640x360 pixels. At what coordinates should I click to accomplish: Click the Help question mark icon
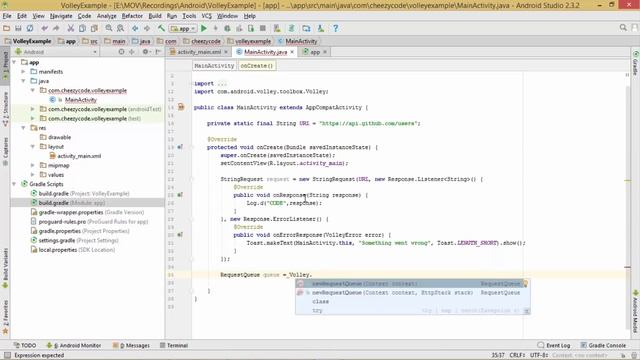pos(336,28)
